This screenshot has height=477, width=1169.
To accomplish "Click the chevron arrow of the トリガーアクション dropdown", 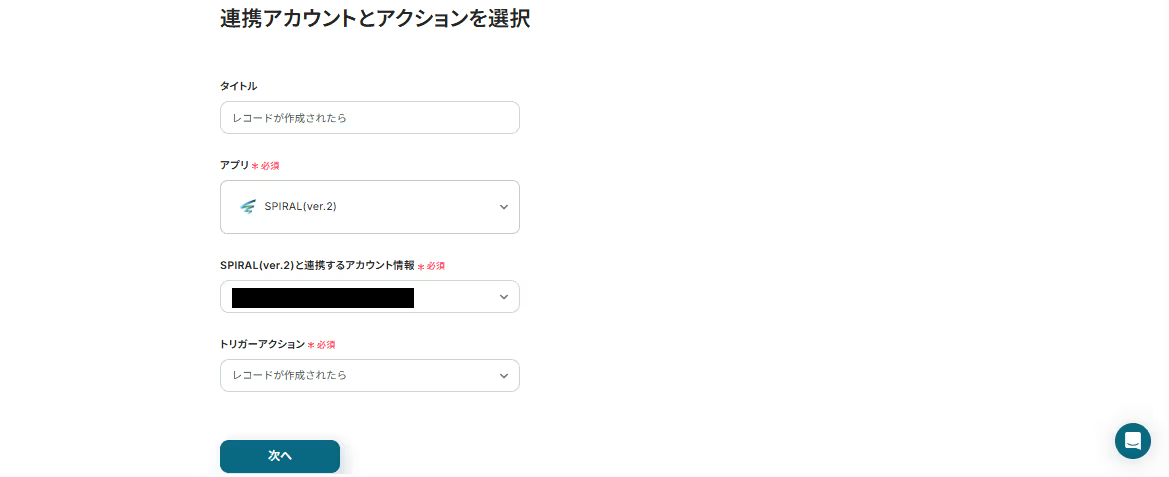I will (503, 376).
